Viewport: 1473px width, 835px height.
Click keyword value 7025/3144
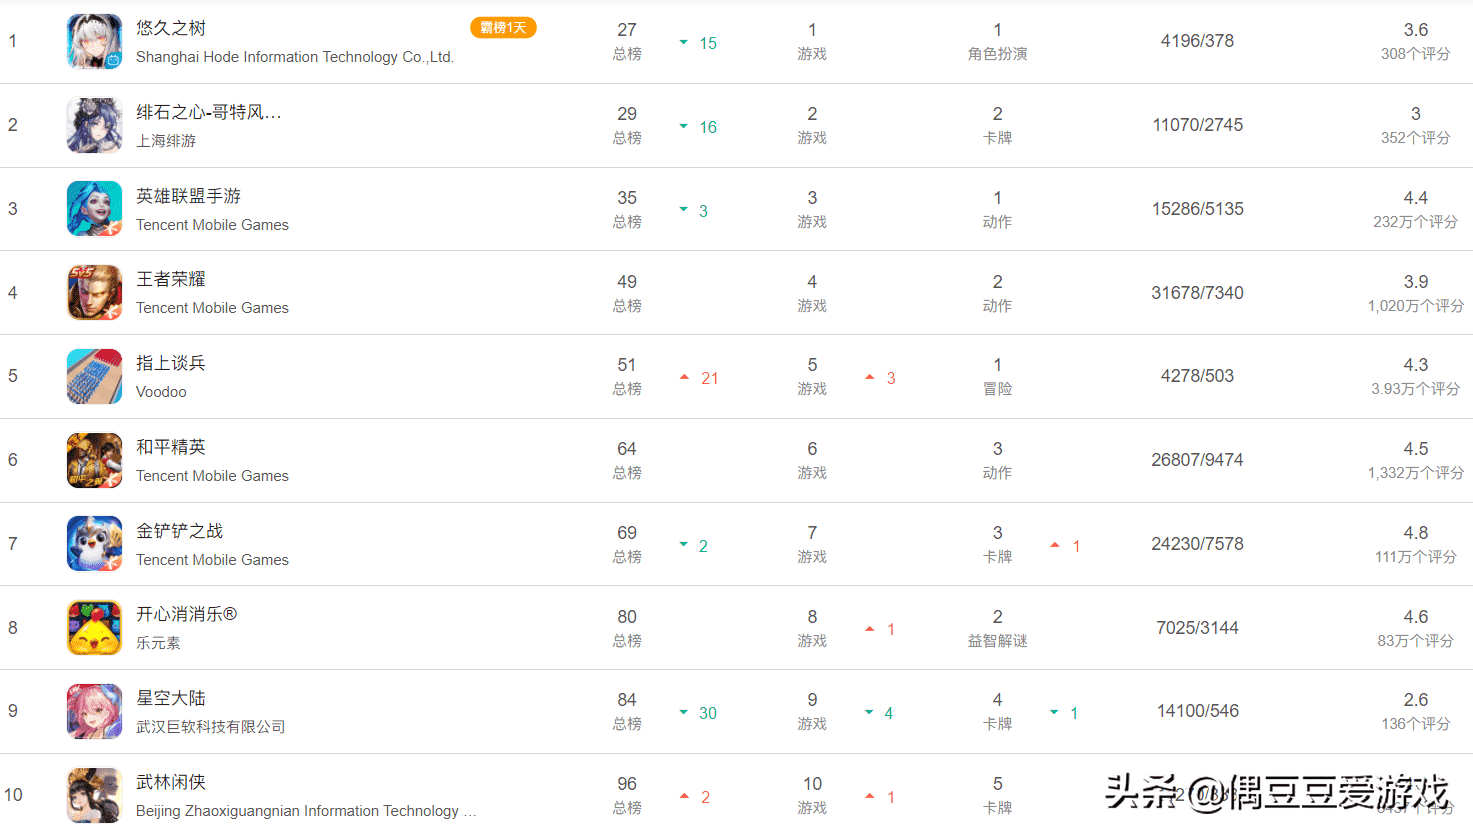1197,628
